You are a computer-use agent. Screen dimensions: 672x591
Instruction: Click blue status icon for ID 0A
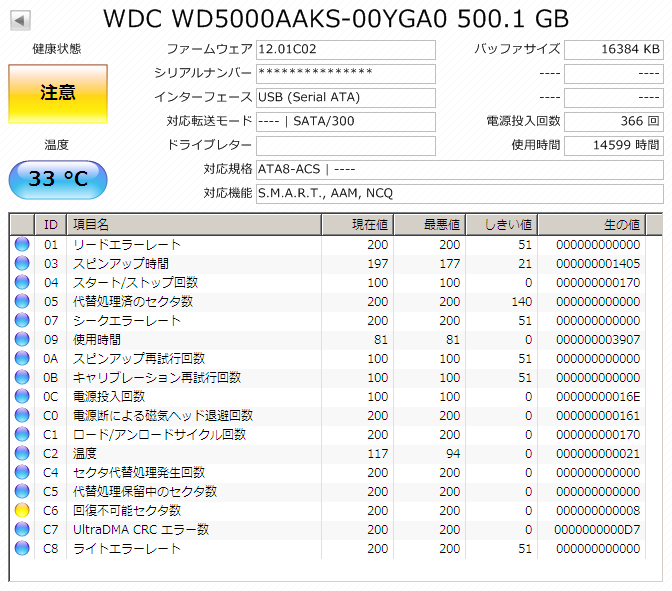click(22, 358)
